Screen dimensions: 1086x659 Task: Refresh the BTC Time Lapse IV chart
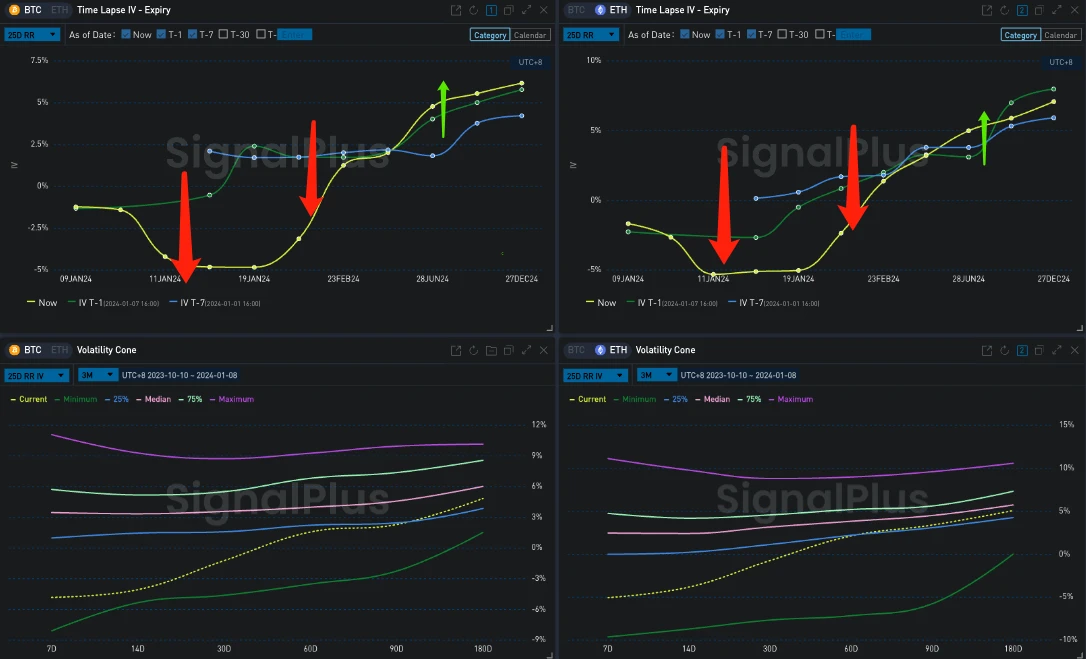473,10
